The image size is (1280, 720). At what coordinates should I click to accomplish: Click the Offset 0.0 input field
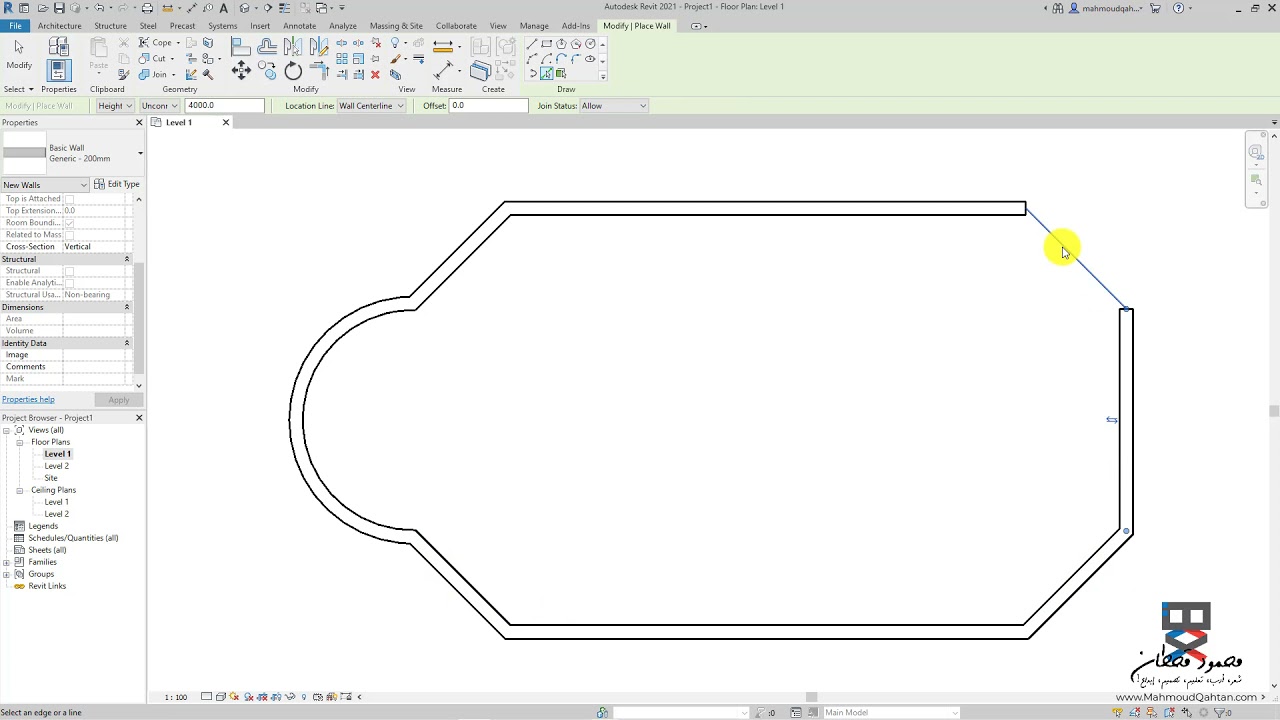point(489,106)
